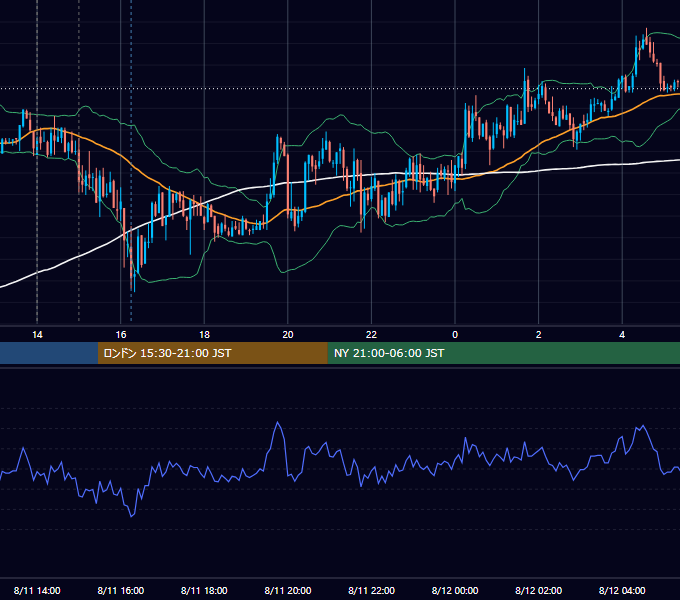Viewport: 680px width, 600px height.
Task: Click the blue session band before London
Action: coord(49,353)
